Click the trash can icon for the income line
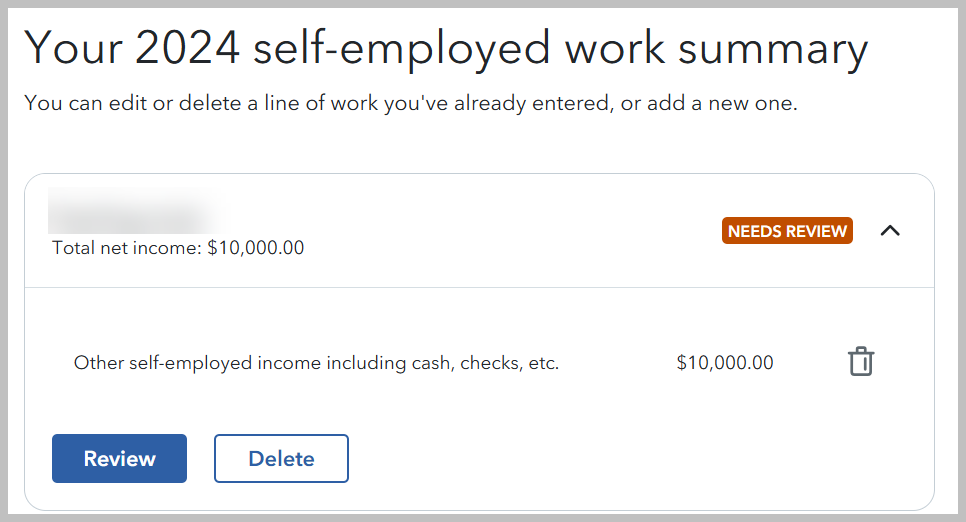Image resolution: width=966 pixels, height=522 pixels. coord(861,362)
